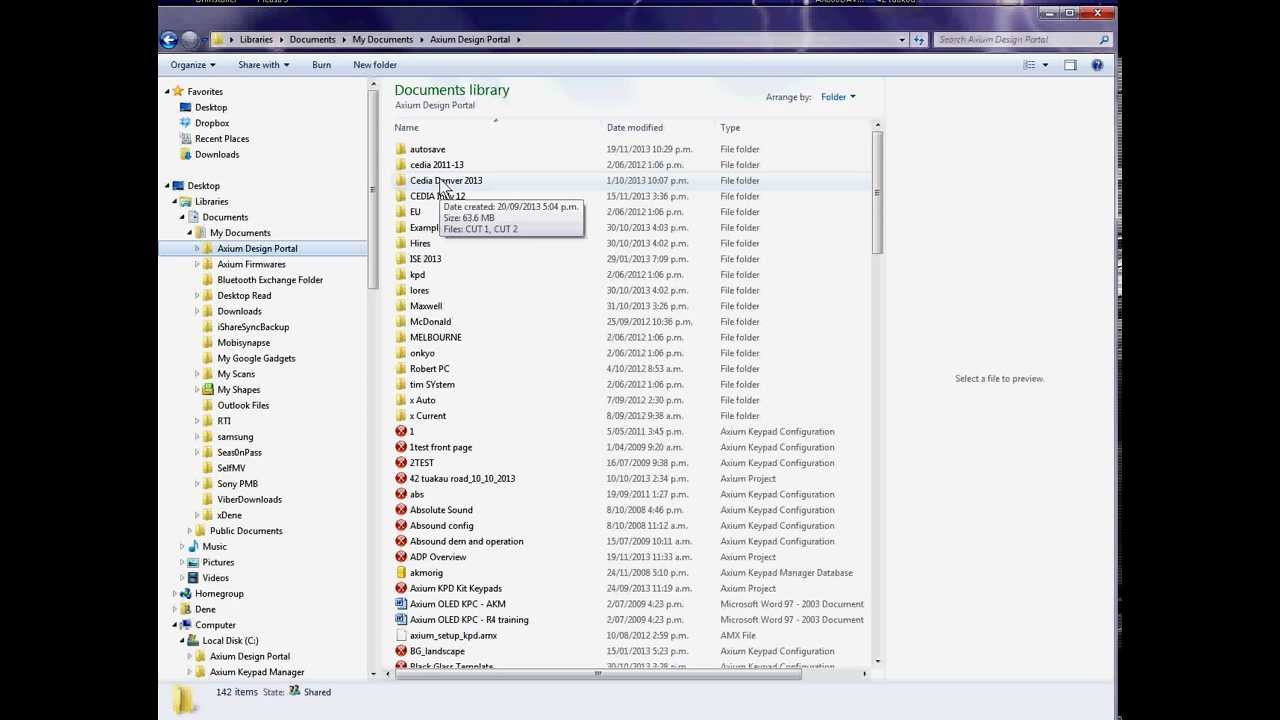Select Documents in the address breadcrumb
The height and width of the screenshot is (720, 1280).
(312, 39)
